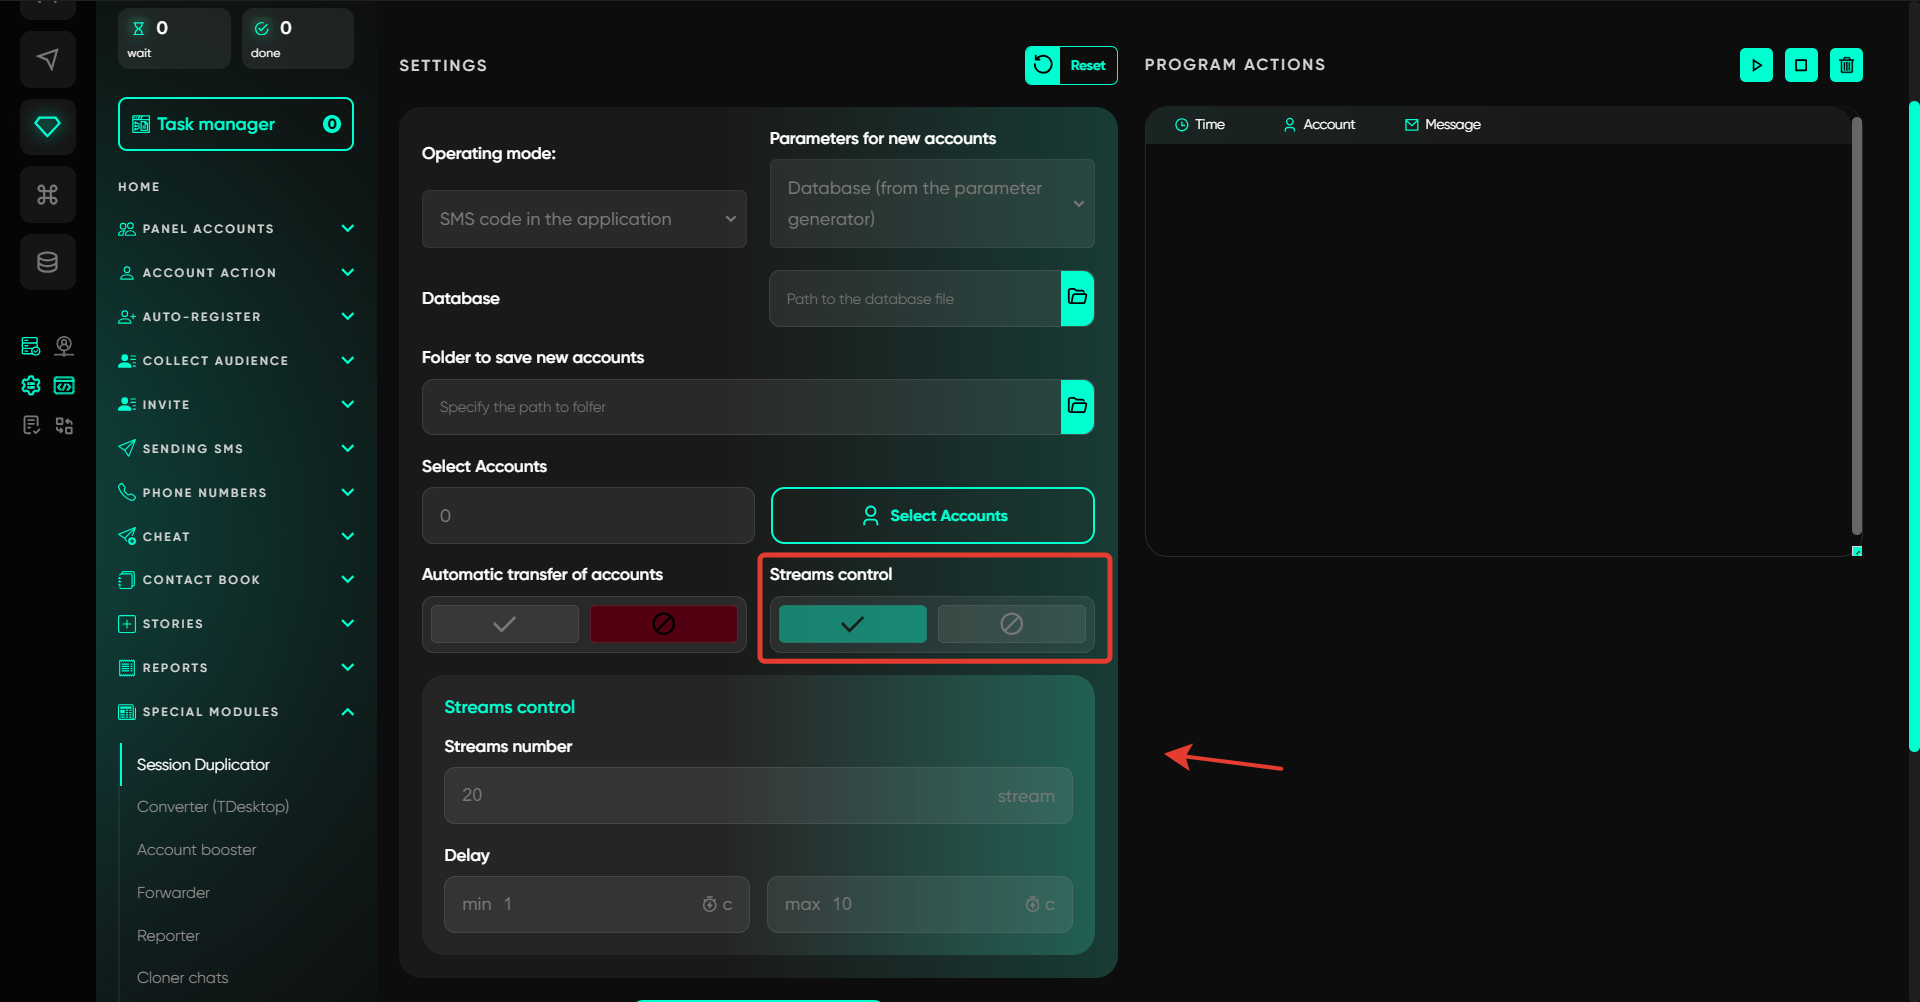This screenshot has width=1920, height=1002.
Task: Click the database cylinder icon in left rail
Action: point(47,262)
